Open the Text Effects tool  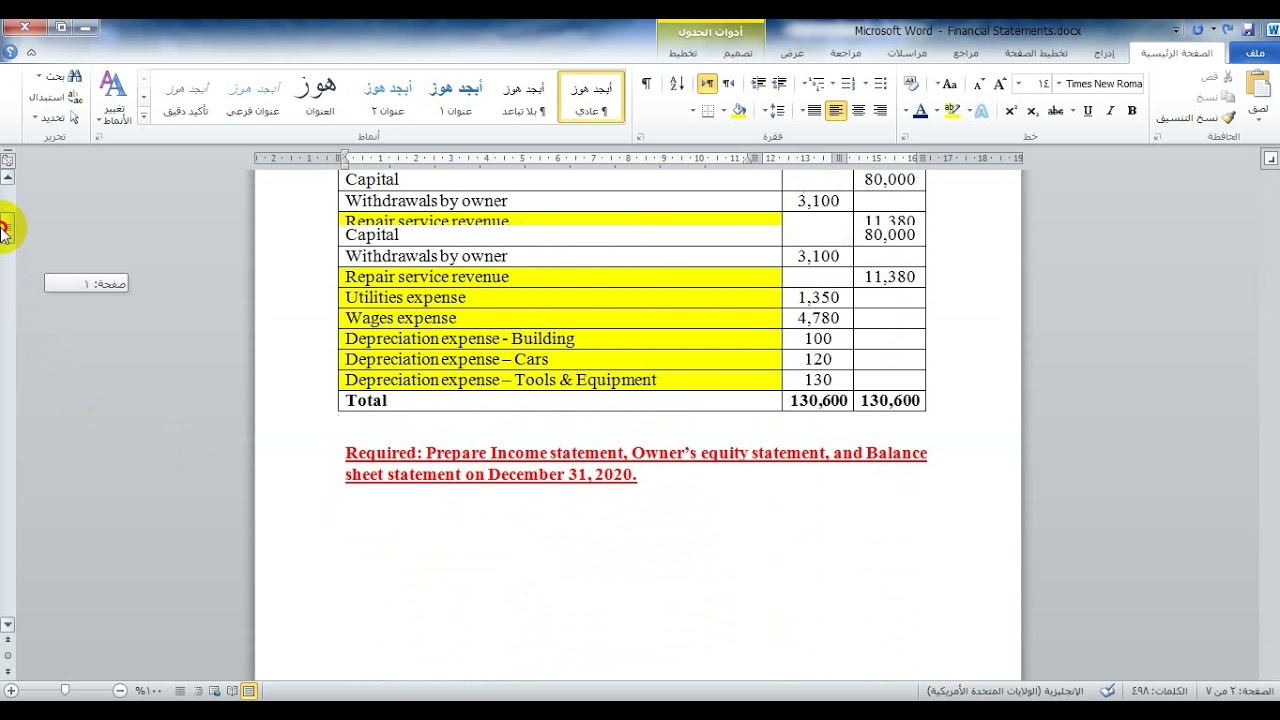click(982, 111)
